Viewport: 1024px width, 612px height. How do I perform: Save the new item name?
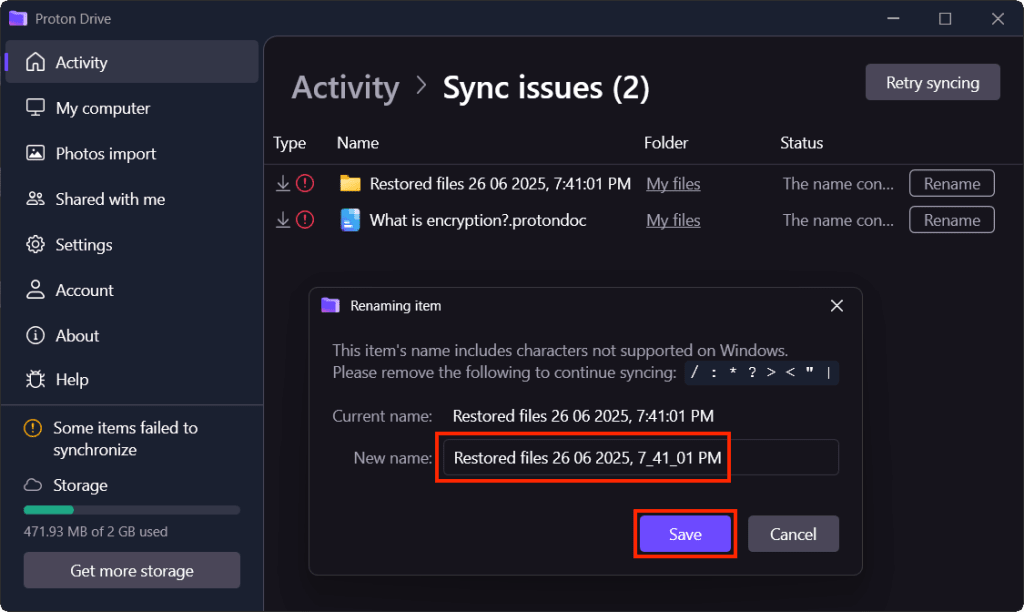coord(685,534)
